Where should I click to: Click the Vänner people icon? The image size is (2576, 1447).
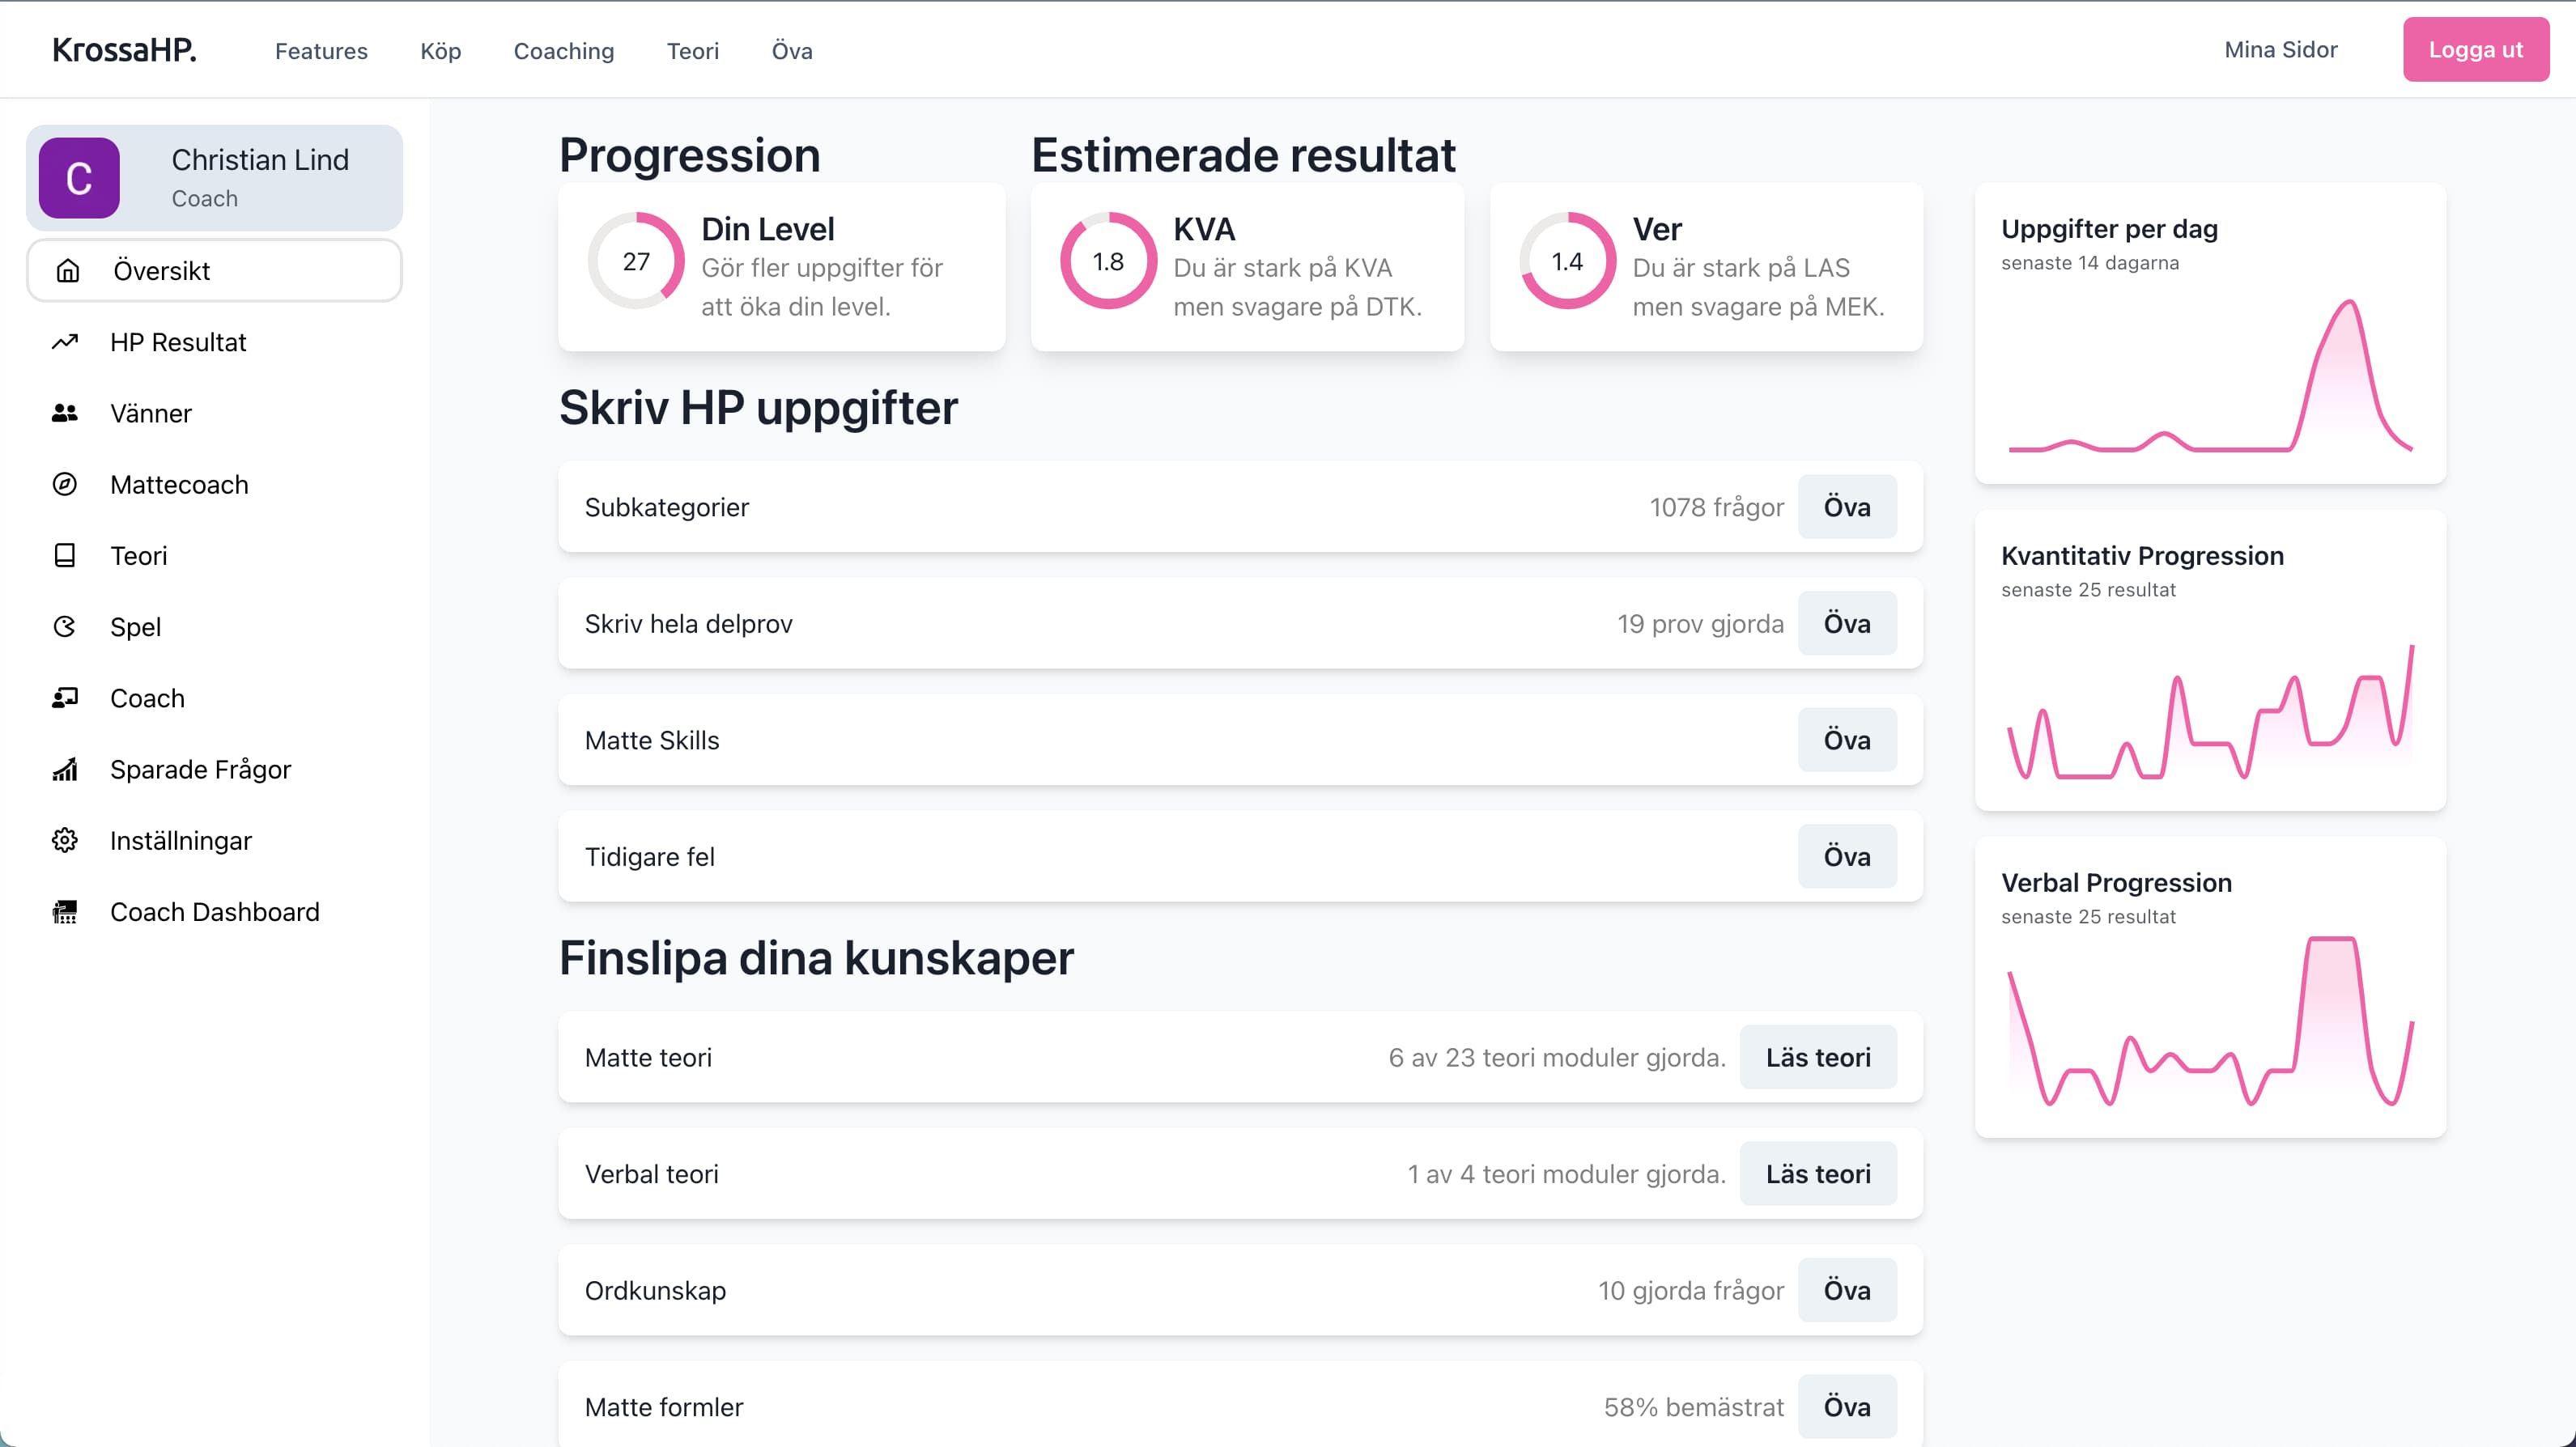click(65, 412)
